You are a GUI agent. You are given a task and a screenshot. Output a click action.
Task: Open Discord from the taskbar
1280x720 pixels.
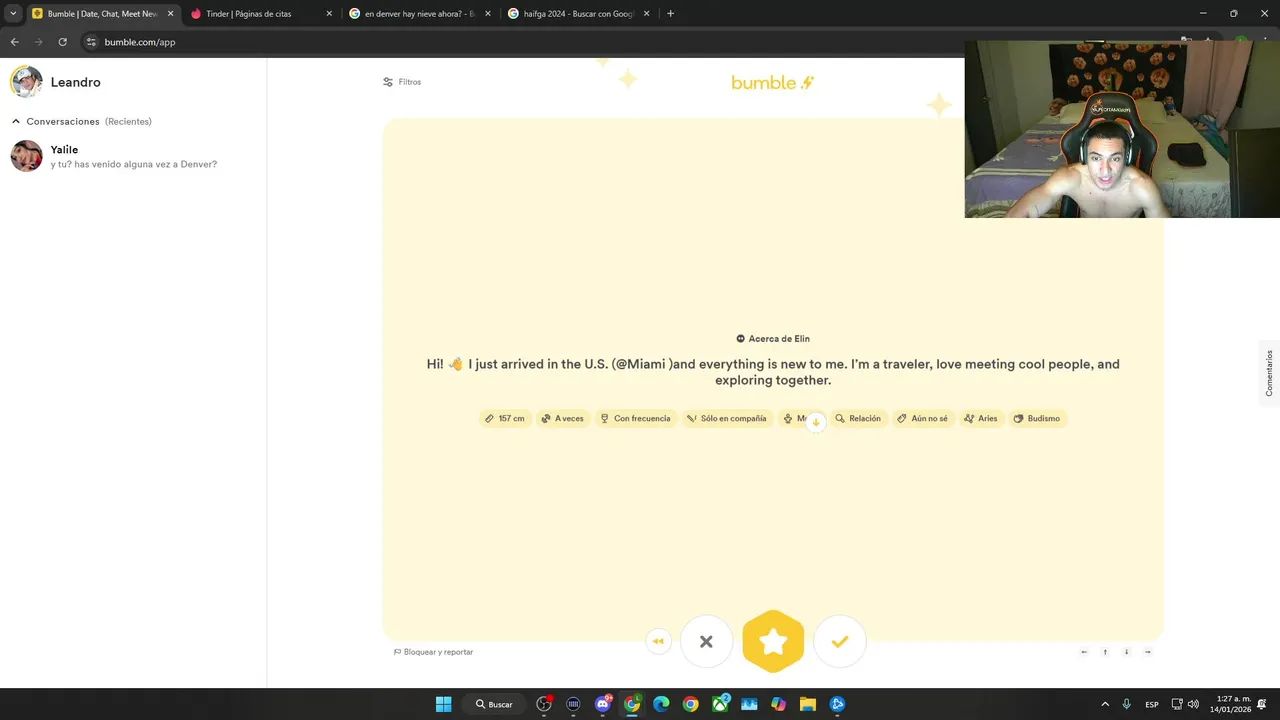click(603, 704)
